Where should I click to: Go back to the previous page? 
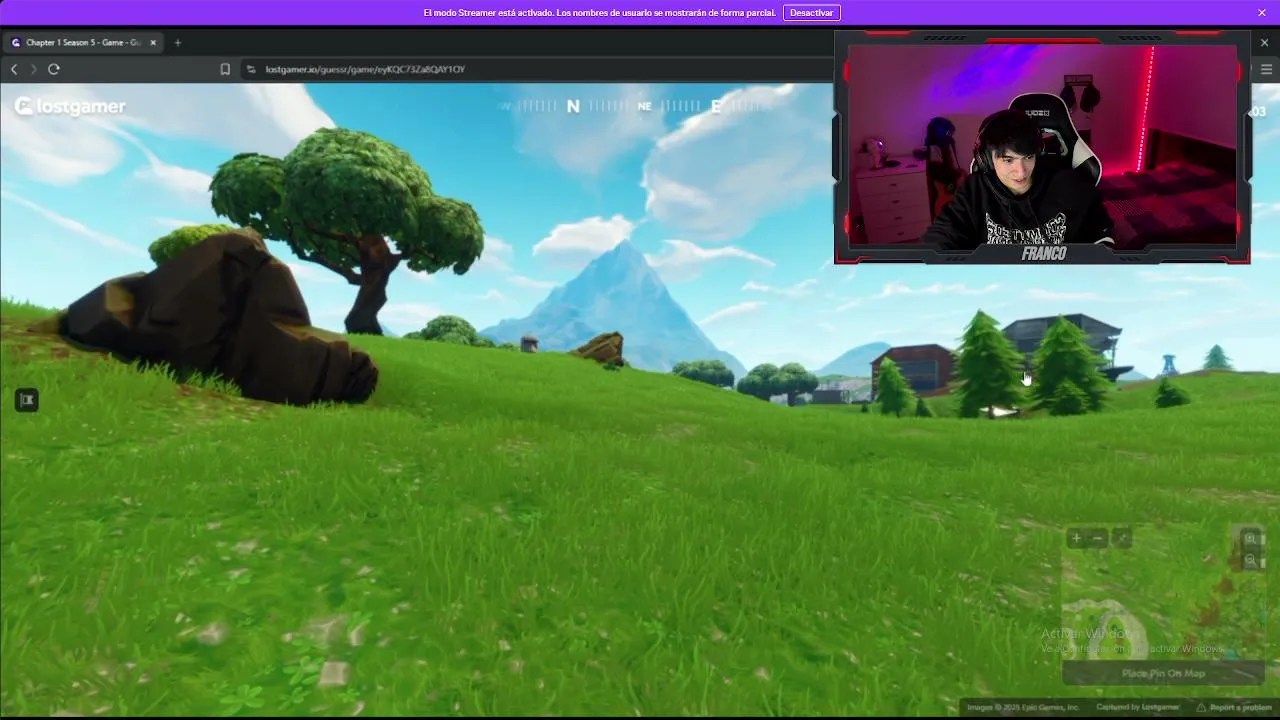(x=14, y=69)
